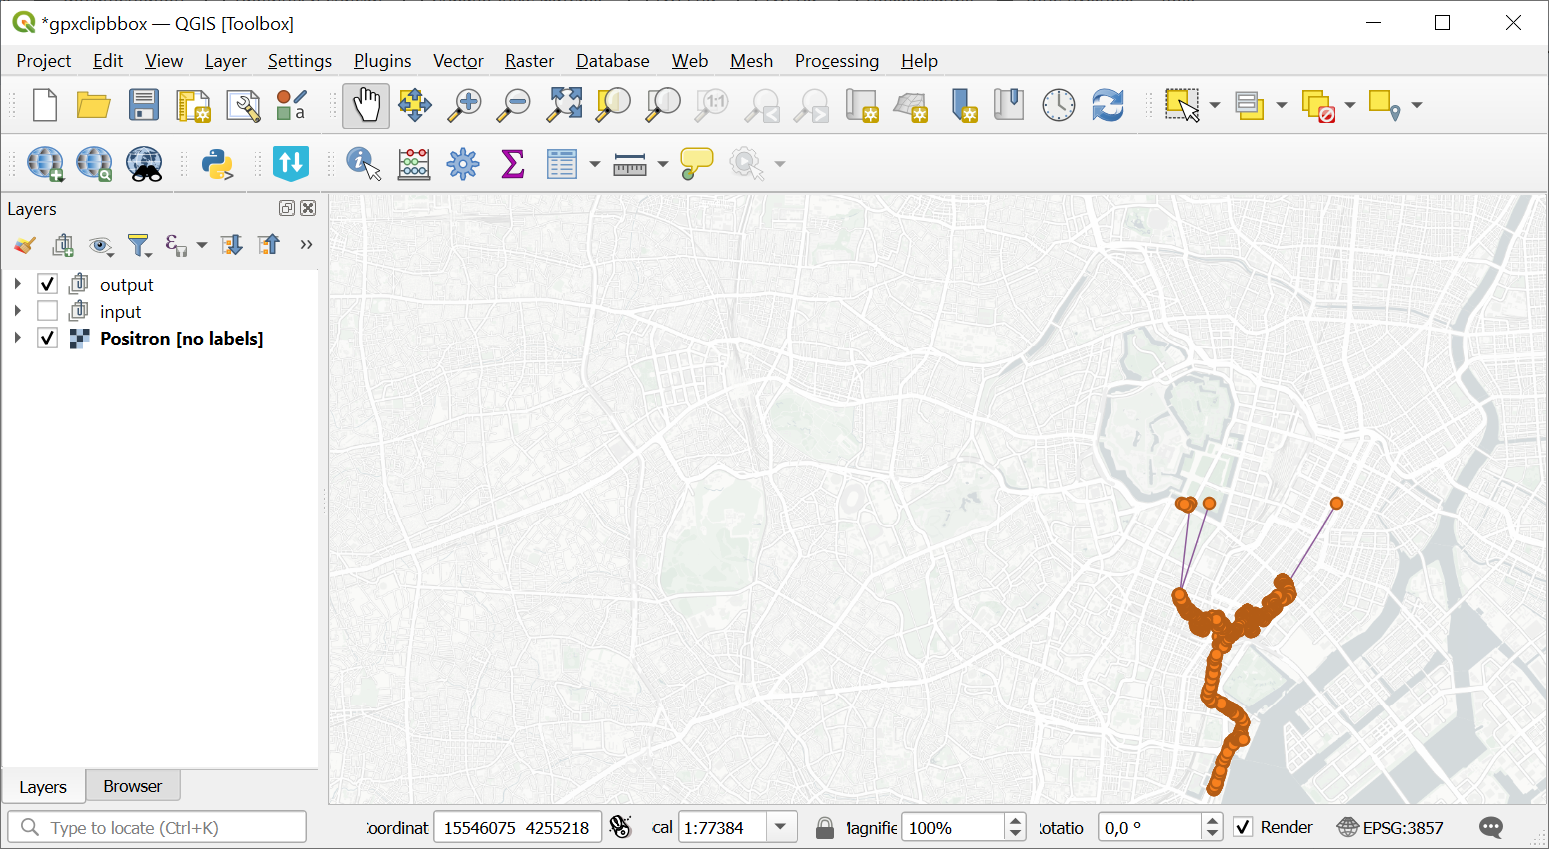Open the select features dropdown arrow

[x=1214, y=105]
